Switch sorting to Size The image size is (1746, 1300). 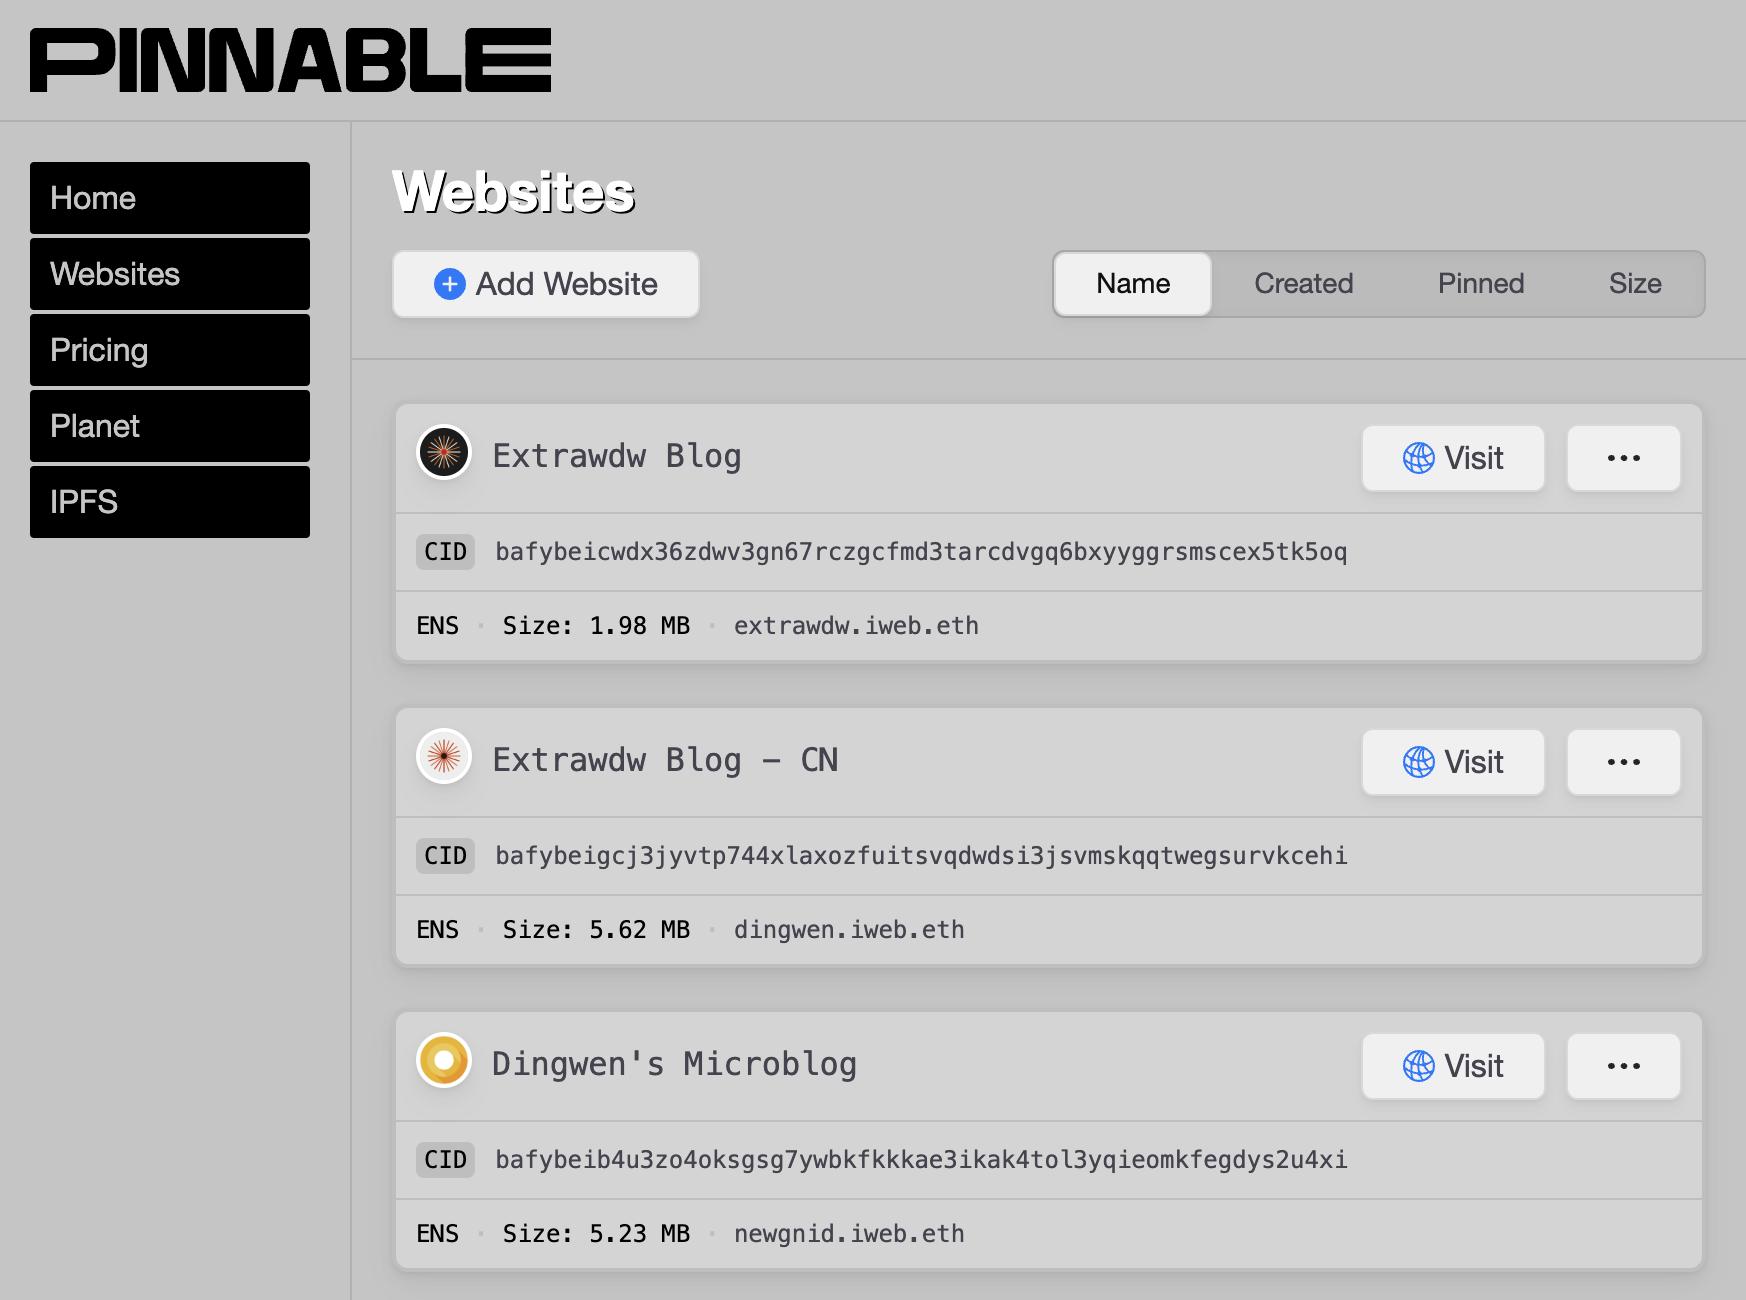(x=1636, y=284)
